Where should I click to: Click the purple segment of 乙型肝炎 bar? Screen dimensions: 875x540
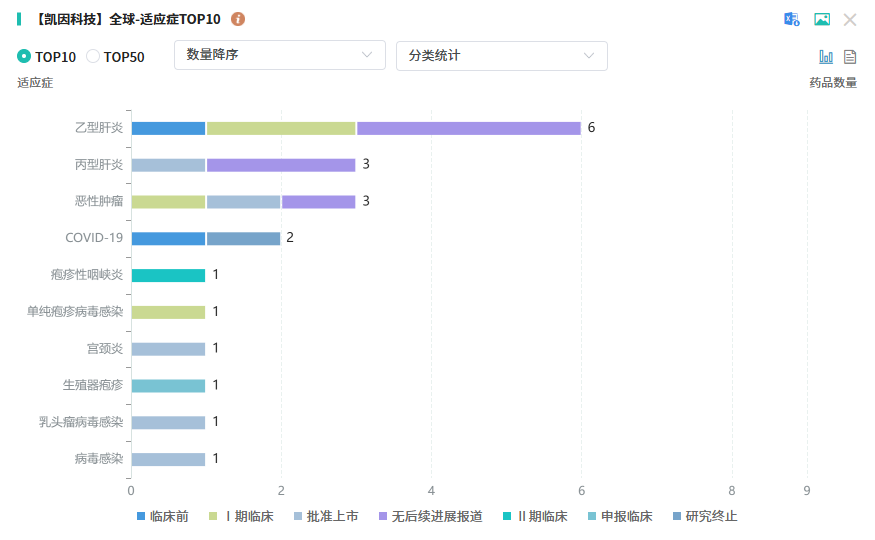468,128
